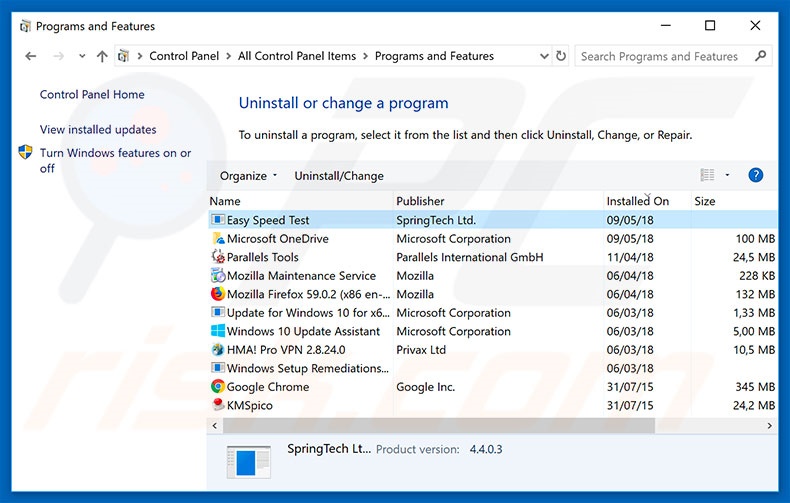The height and width of the screenshot is (503, 790).
Task: Click the Windows Setup Remediations icon
Action: (218, 368)
